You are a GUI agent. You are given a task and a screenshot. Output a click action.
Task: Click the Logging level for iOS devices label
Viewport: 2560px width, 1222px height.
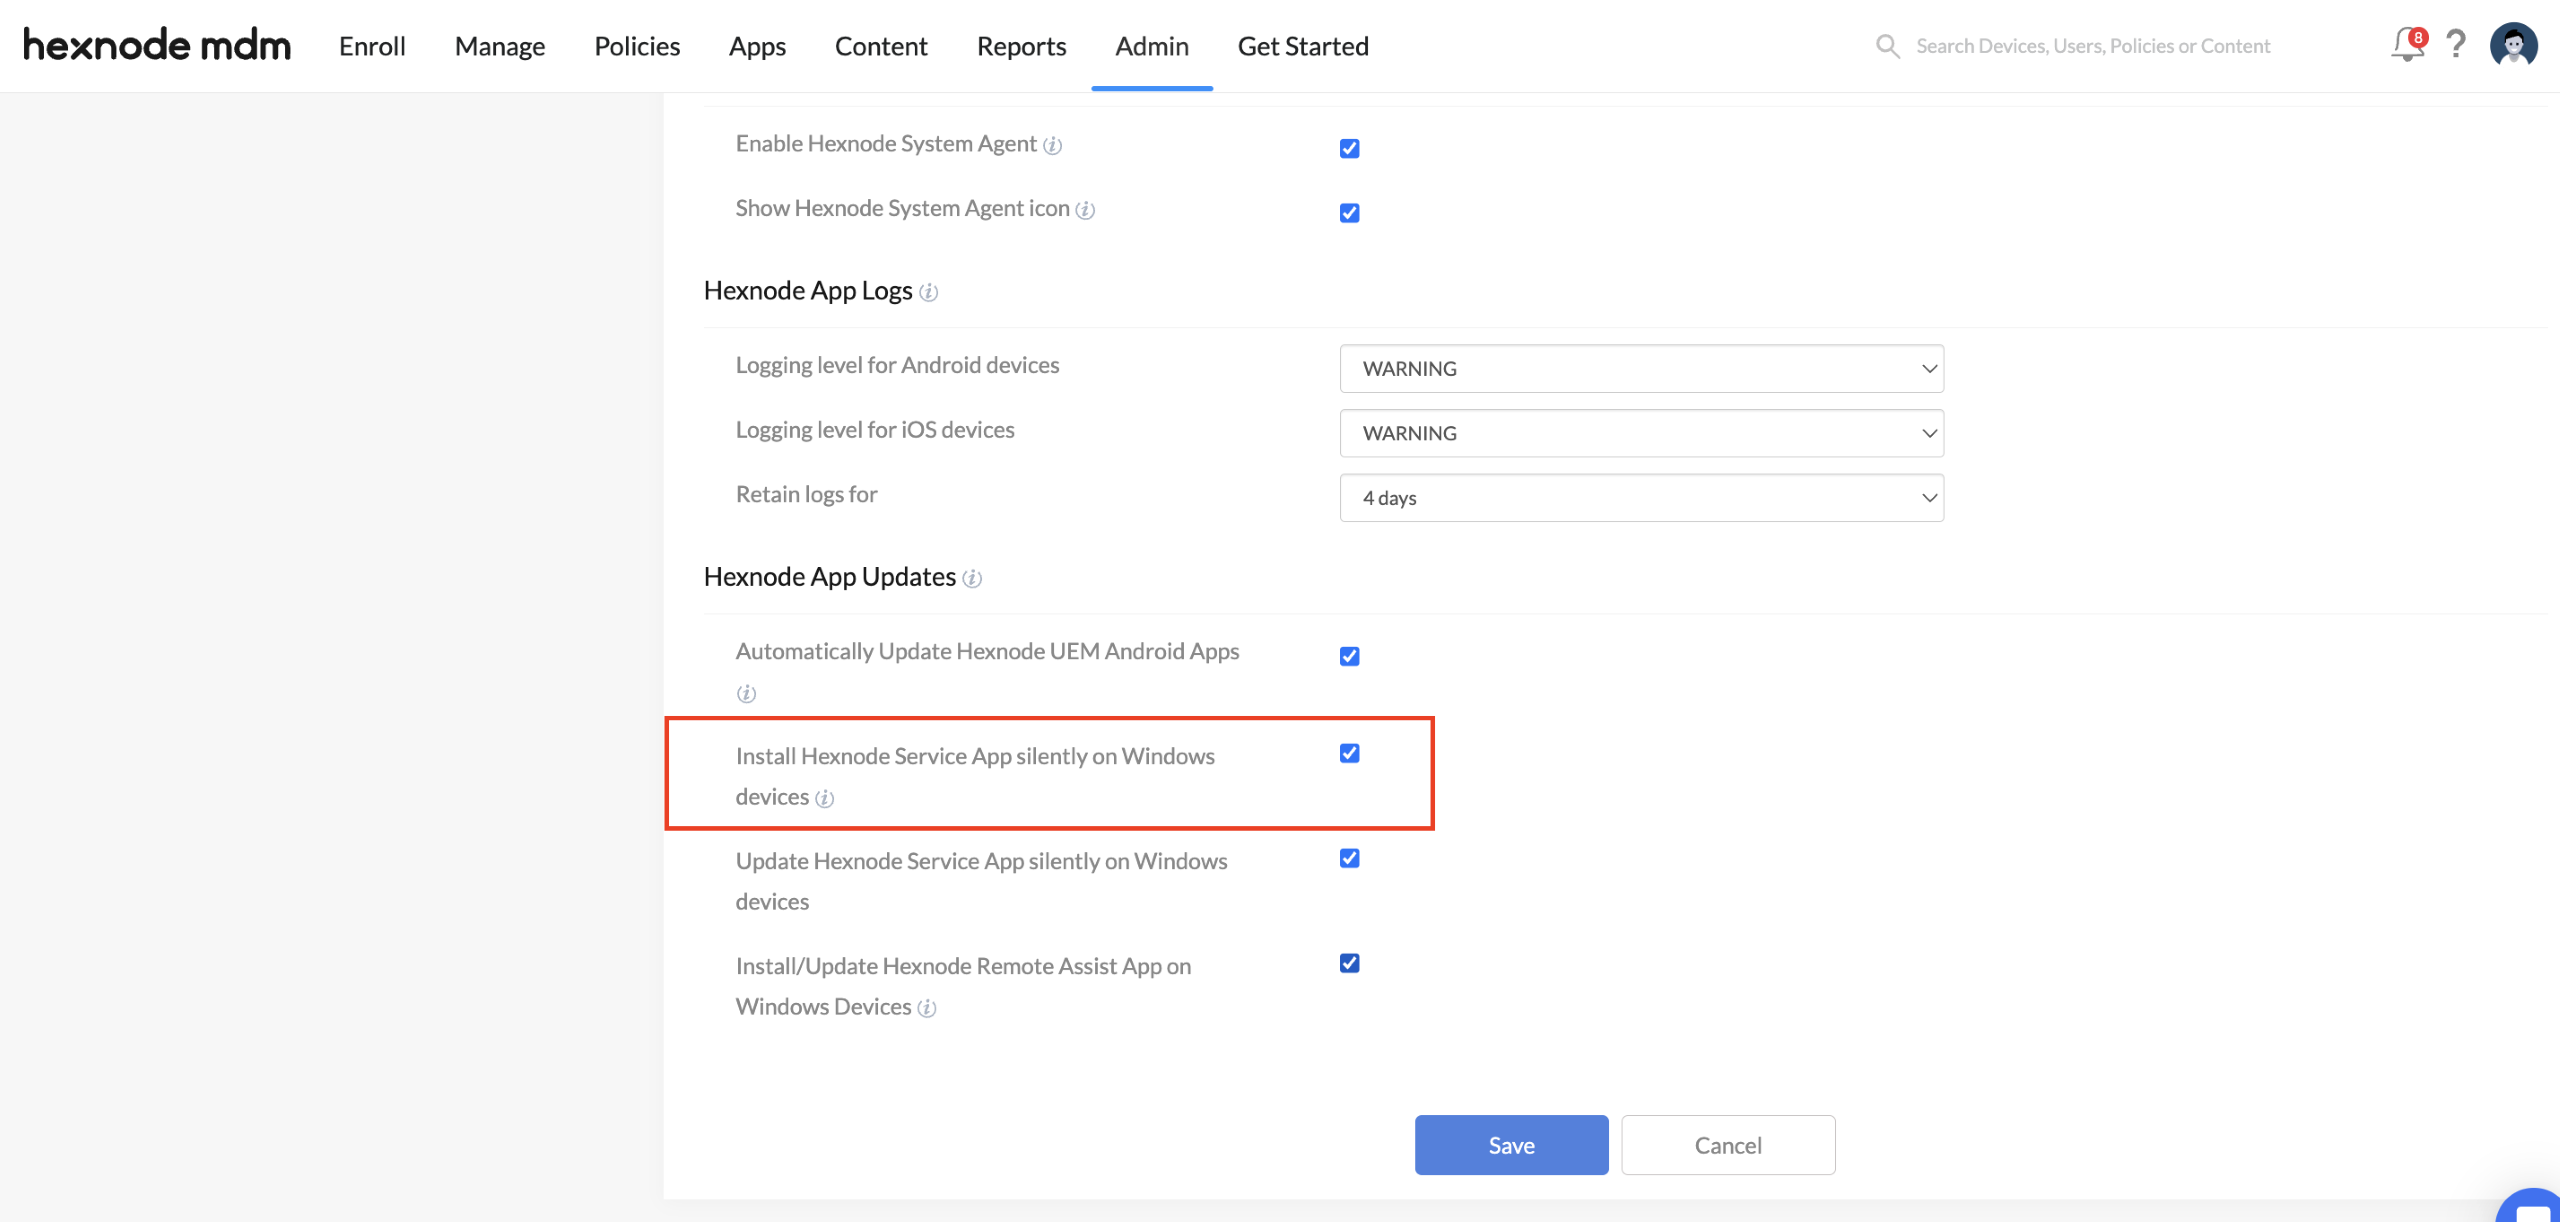[x=875, y=430]
